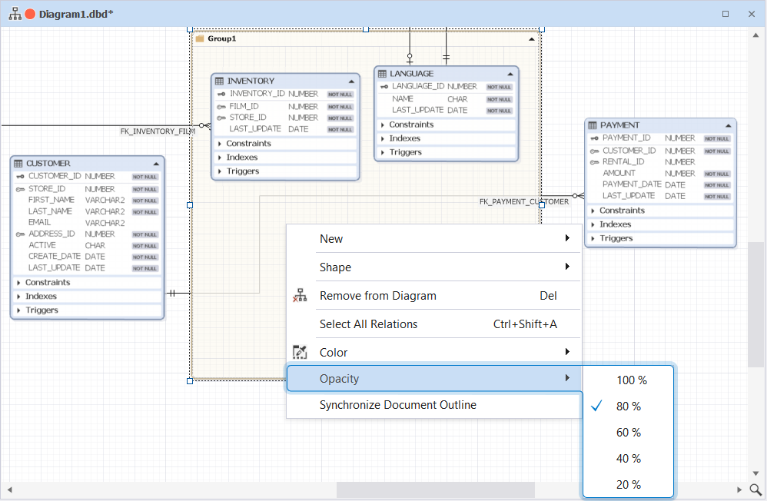Collapse the LANGUAGE table using header arrow

[510, 73]
